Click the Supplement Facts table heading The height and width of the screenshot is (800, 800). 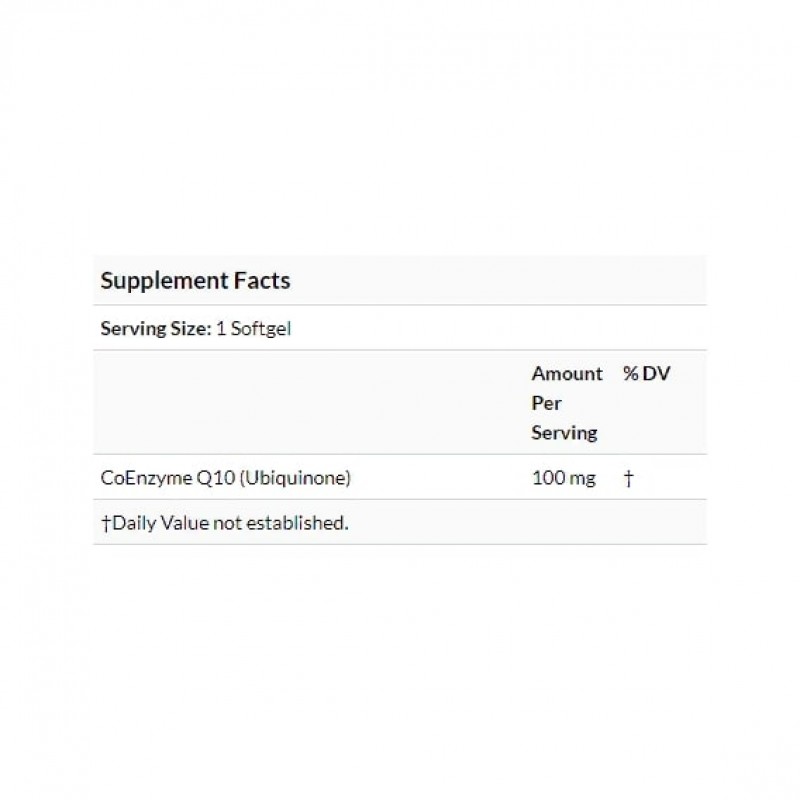coord(195,281)
